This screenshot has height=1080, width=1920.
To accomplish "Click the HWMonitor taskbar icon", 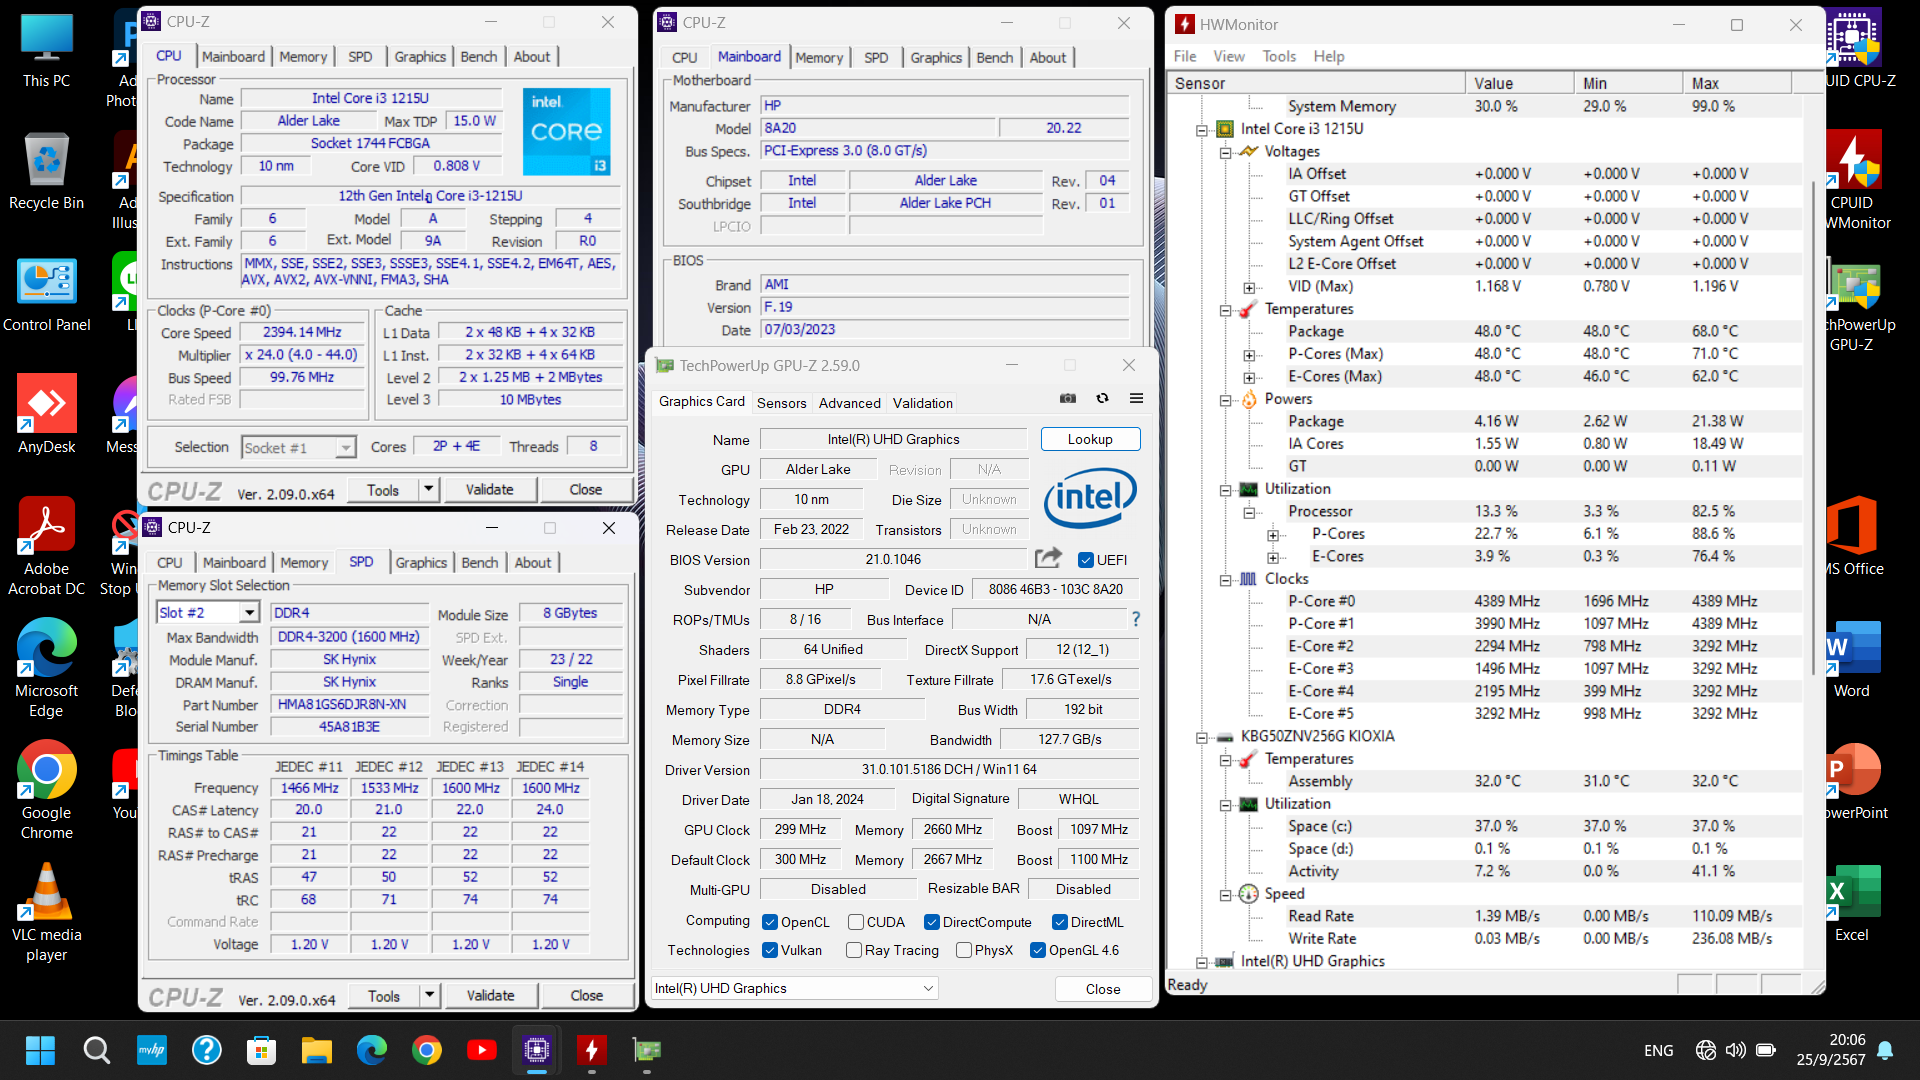I will (x=591, y=1050).
